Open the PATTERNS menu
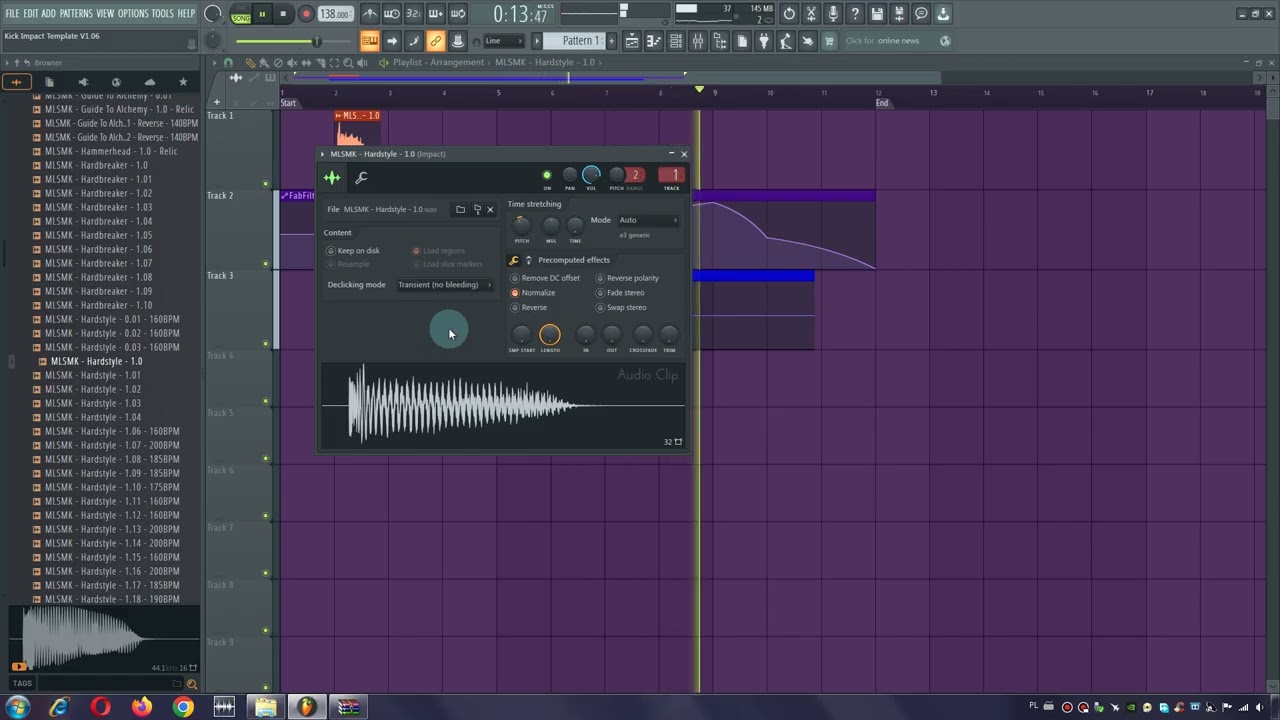Screen dimensions: 1280x720 point(76,14)
